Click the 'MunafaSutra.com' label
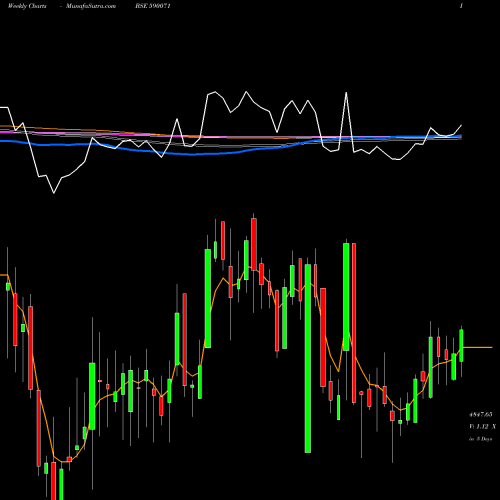Image resolution: width=500 pixels, height=500 pixels. tap(91, 6)
